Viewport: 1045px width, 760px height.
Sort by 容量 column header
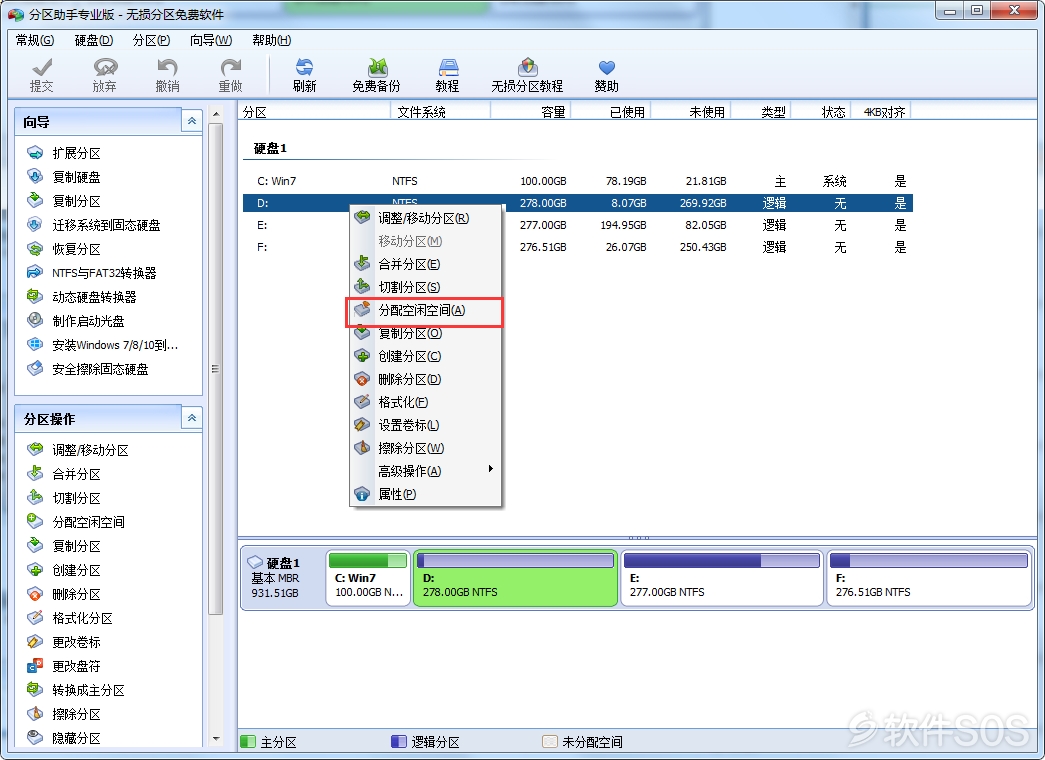530,112
